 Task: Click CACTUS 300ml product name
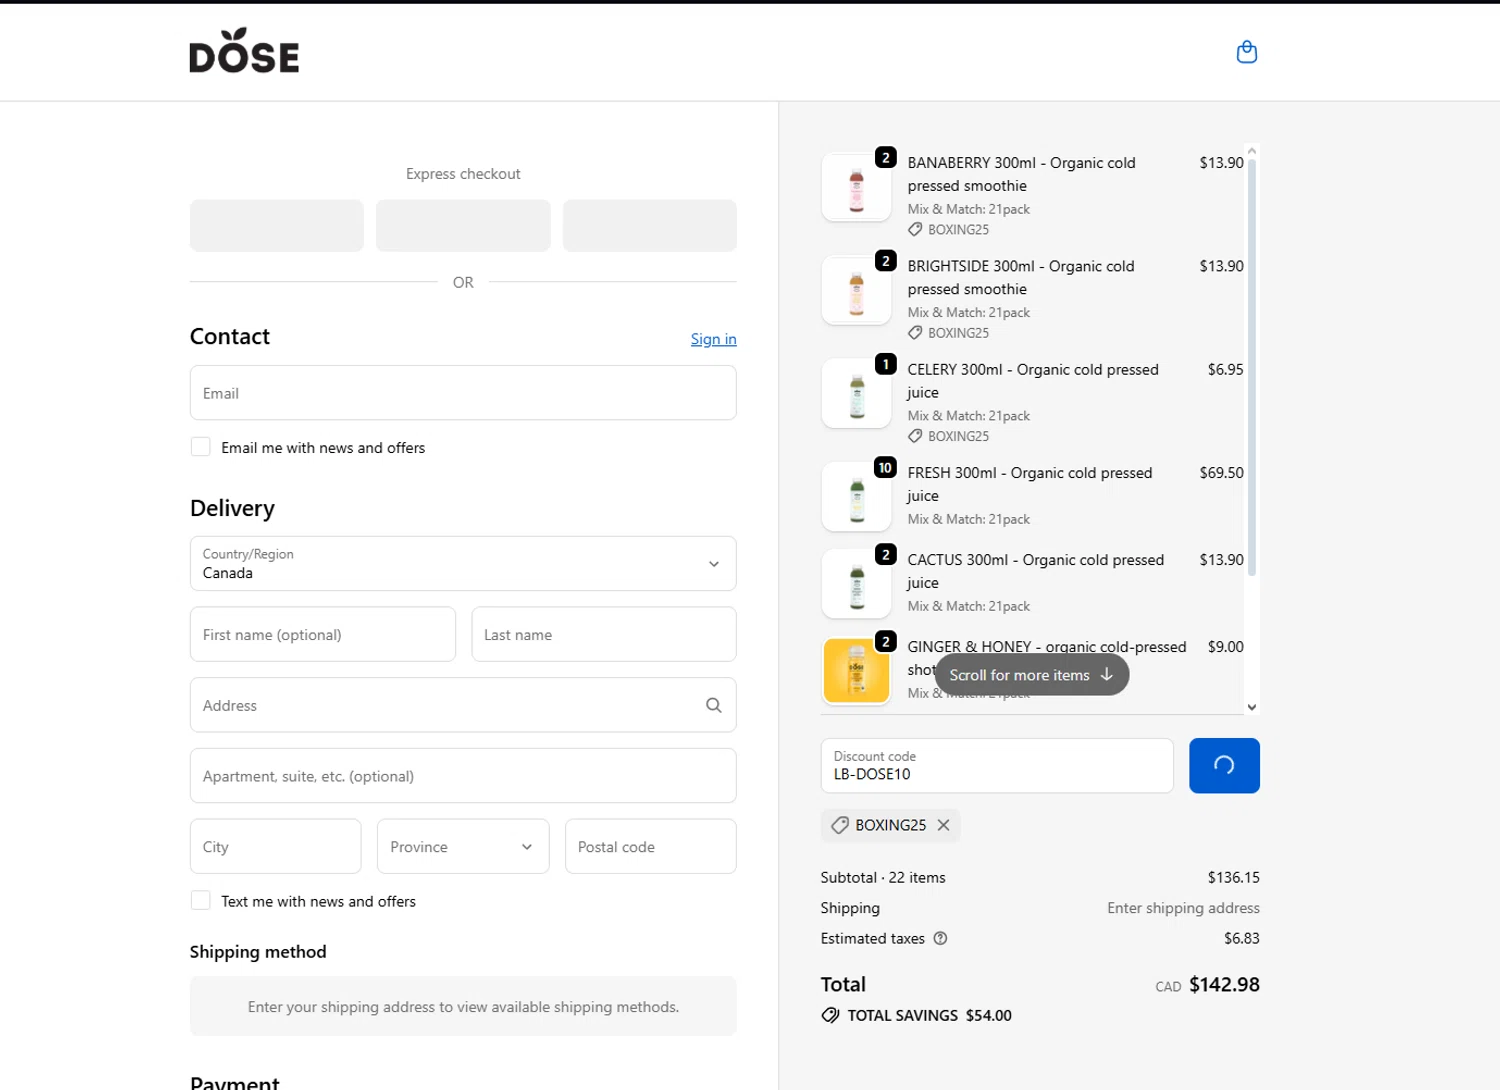coord(1035,571)
